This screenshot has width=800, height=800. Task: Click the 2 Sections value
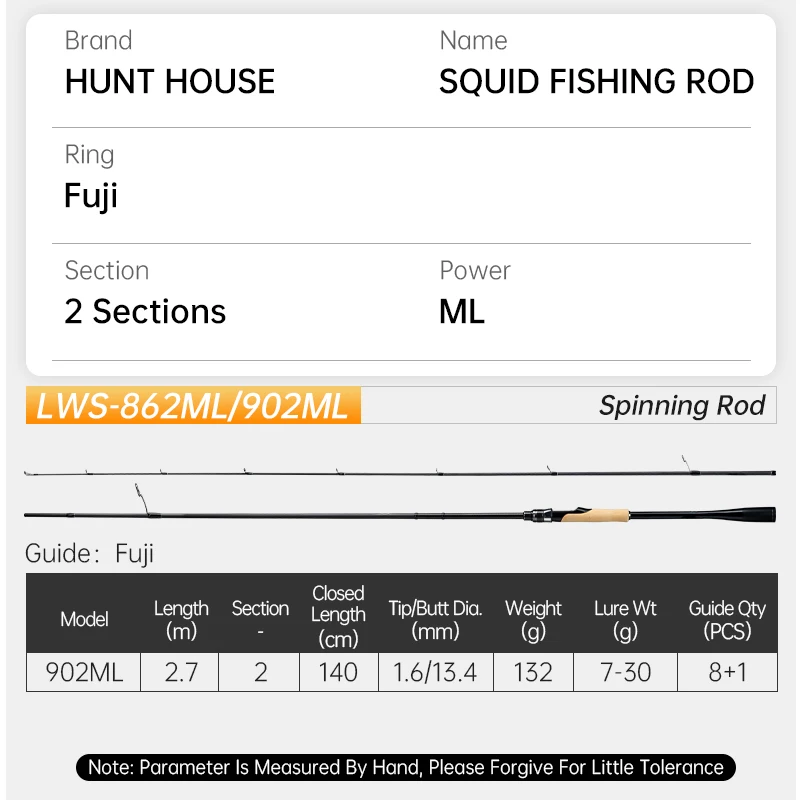click(x=145, y=311)
